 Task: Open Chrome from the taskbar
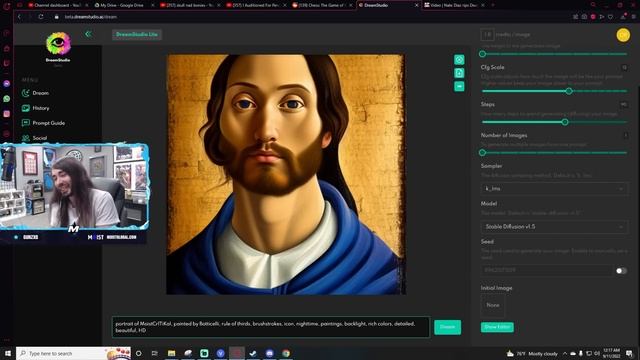[286, 353]
